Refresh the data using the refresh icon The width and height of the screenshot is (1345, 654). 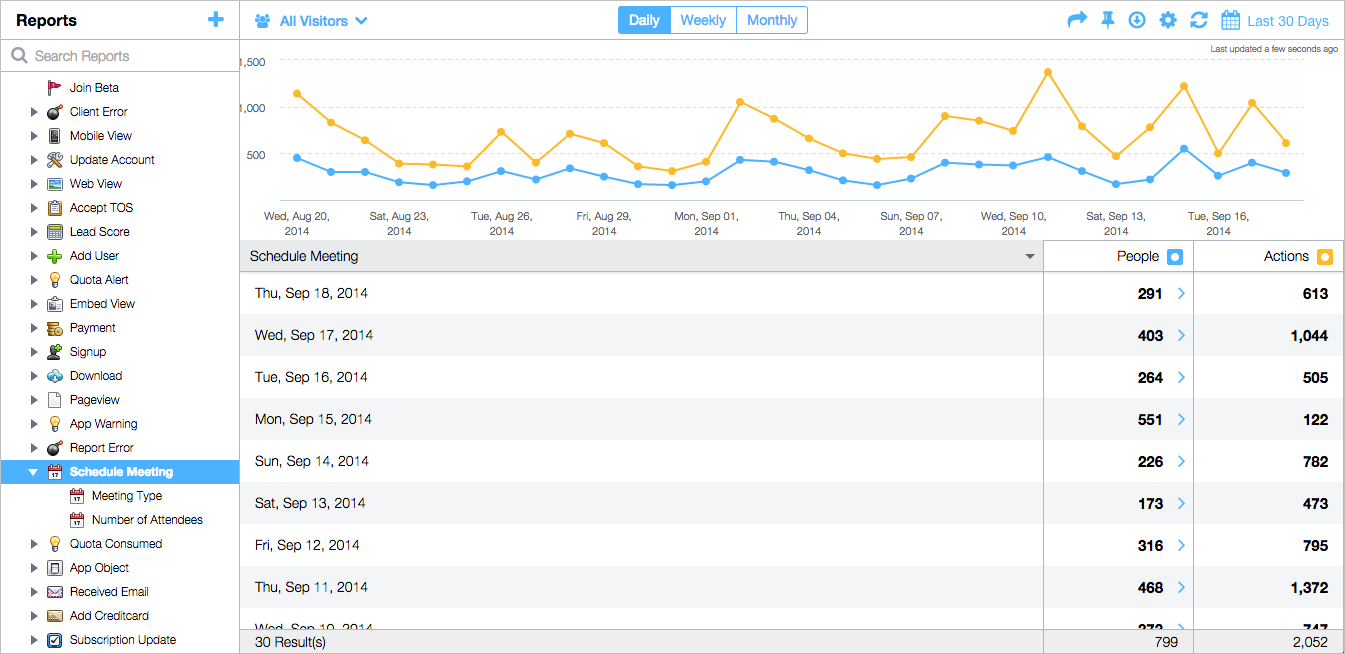[1198, 19]
